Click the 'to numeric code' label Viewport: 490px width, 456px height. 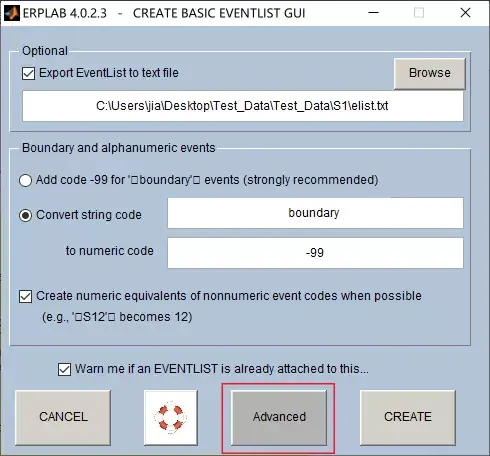(110, 251)
